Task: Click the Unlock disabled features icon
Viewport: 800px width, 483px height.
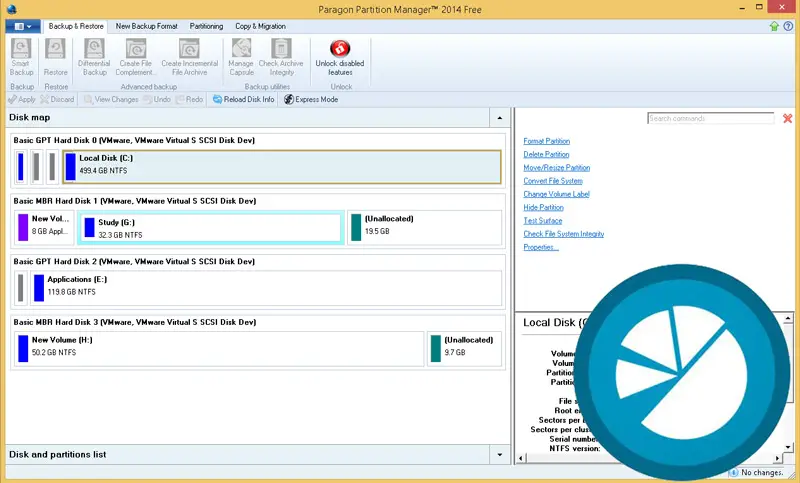Action: 340,50
